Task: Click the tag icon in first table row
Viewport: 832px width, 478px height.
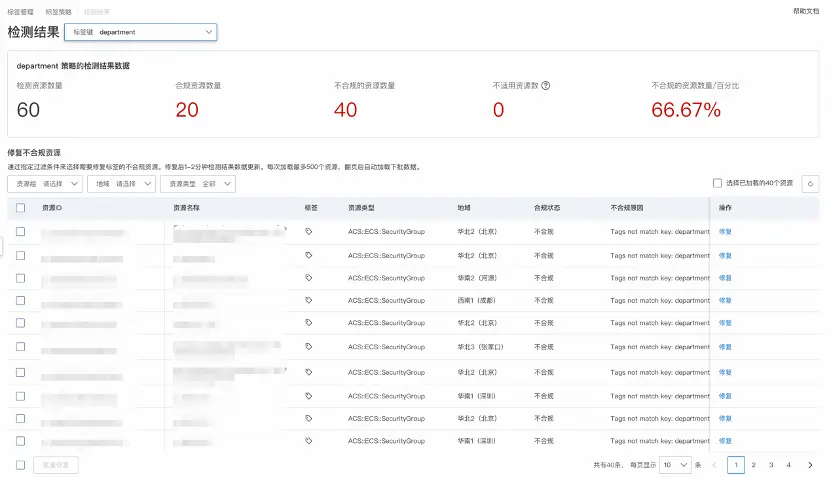Action: point(309,231)
